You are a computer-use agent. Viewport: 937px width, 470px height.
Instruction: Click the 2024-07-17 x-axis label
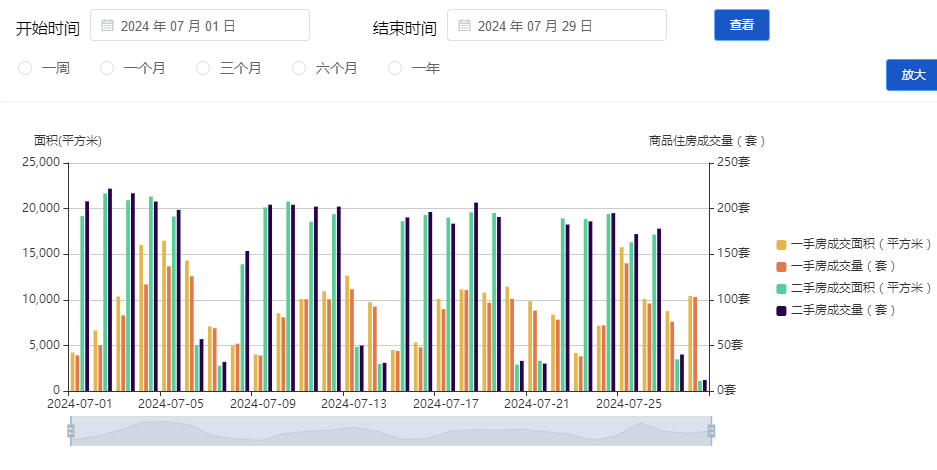[x=446, y=404]
